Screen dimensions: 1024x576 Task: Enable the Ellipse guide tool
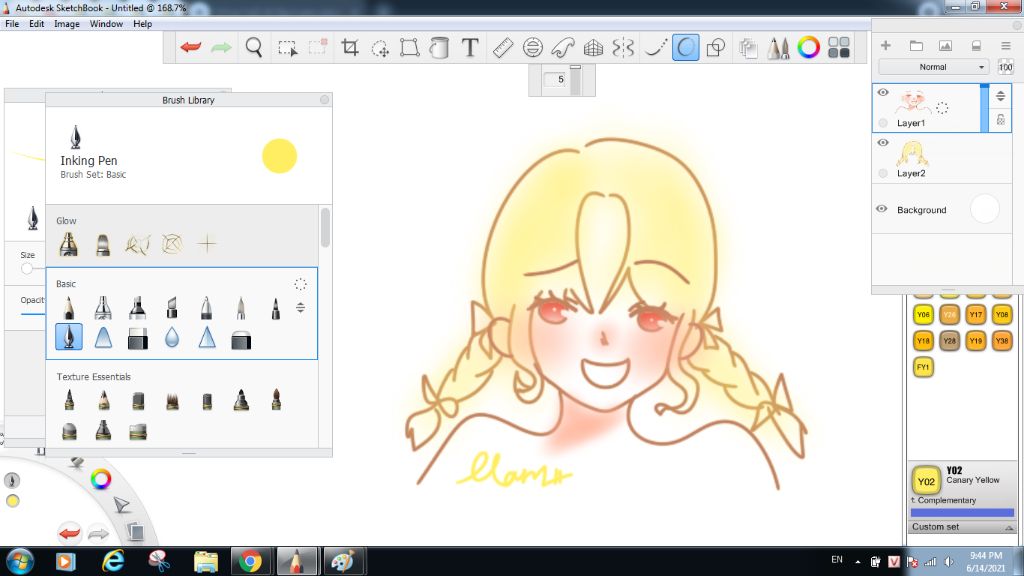point(533,48)
